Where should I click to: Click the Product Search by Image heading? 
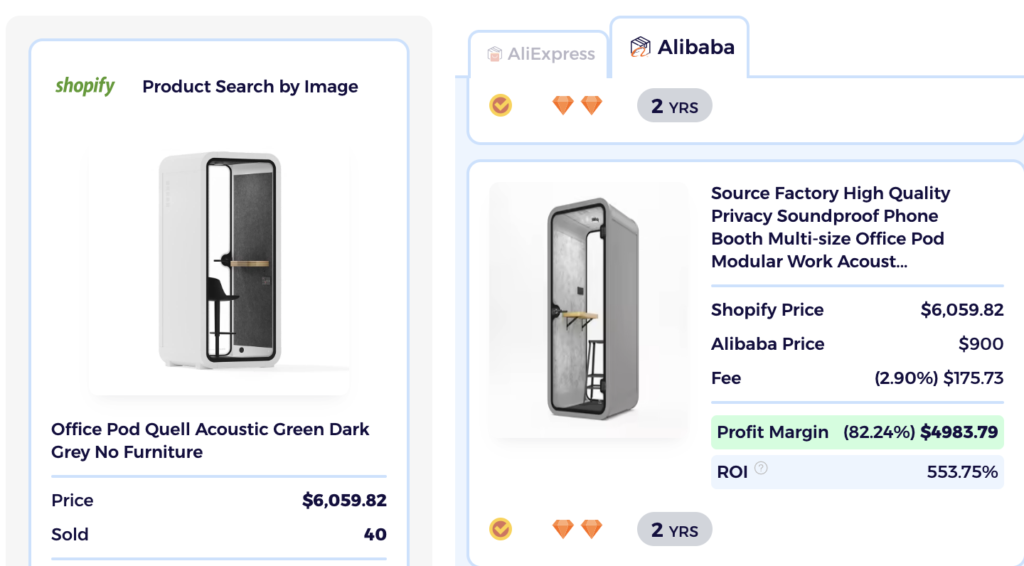point(250,86)
